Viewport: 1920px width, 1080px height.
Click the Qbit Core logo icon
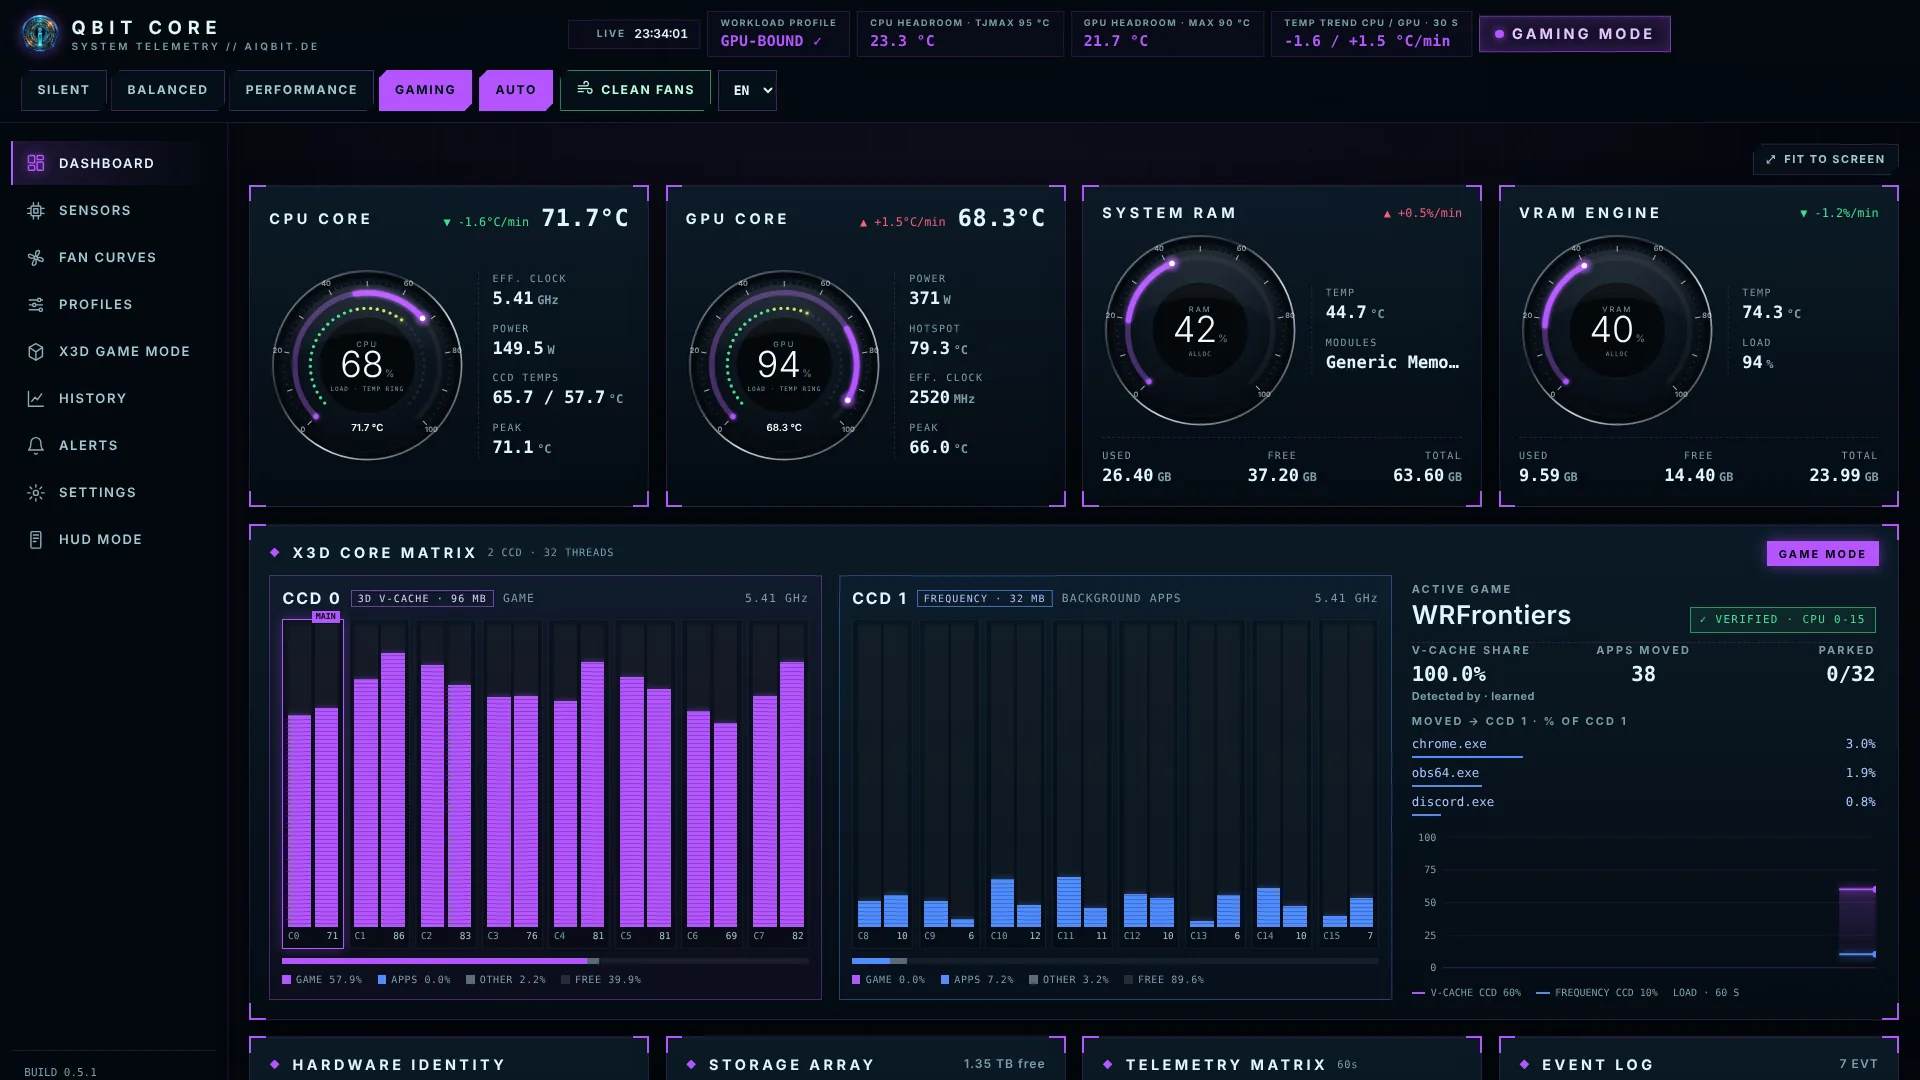(x=40, y=33)
